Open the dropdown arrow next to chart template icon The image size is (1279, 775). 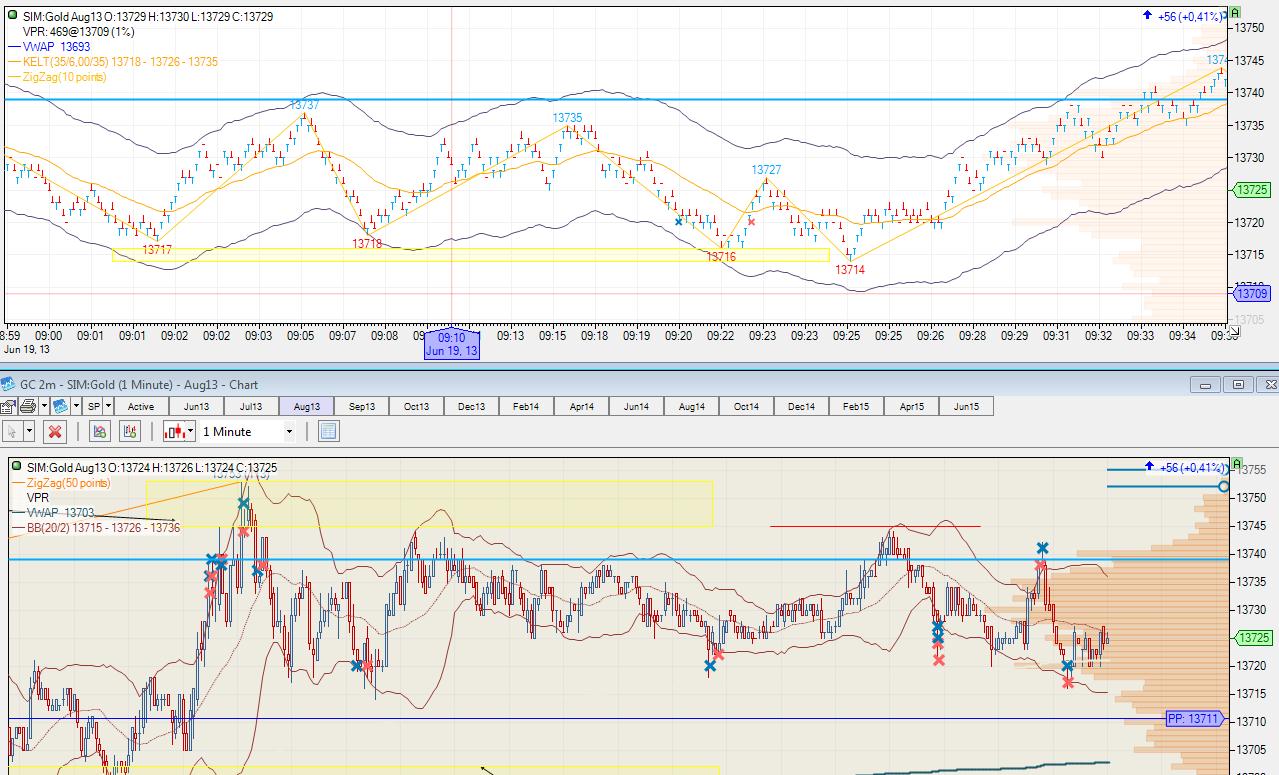pos(76,406)
